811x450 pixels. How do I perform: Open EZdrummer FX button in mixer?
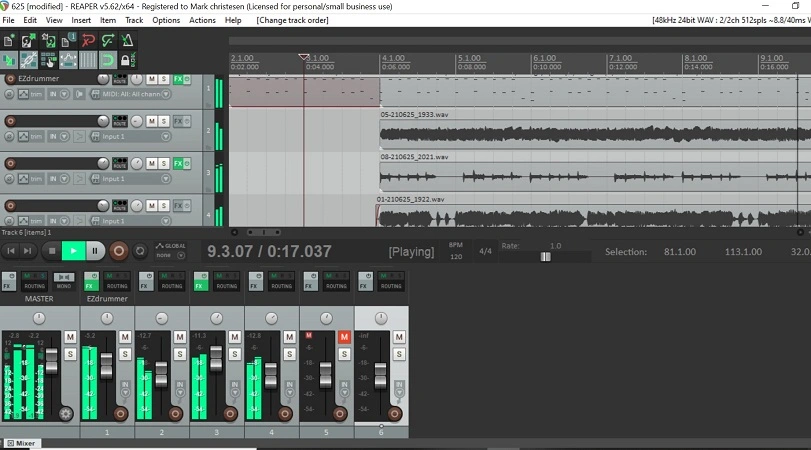(x=91, y=281)
